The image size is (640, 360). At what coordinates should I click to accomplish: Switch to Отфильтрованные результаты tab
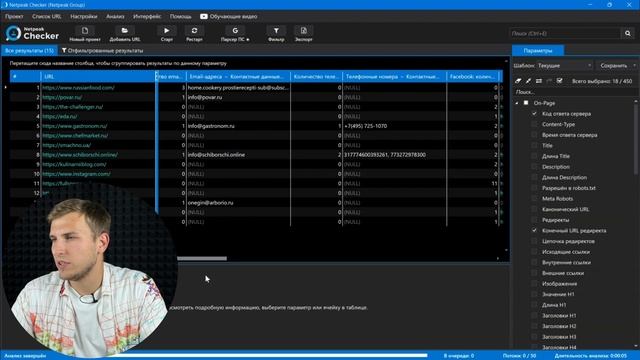[x=102, y=51]
